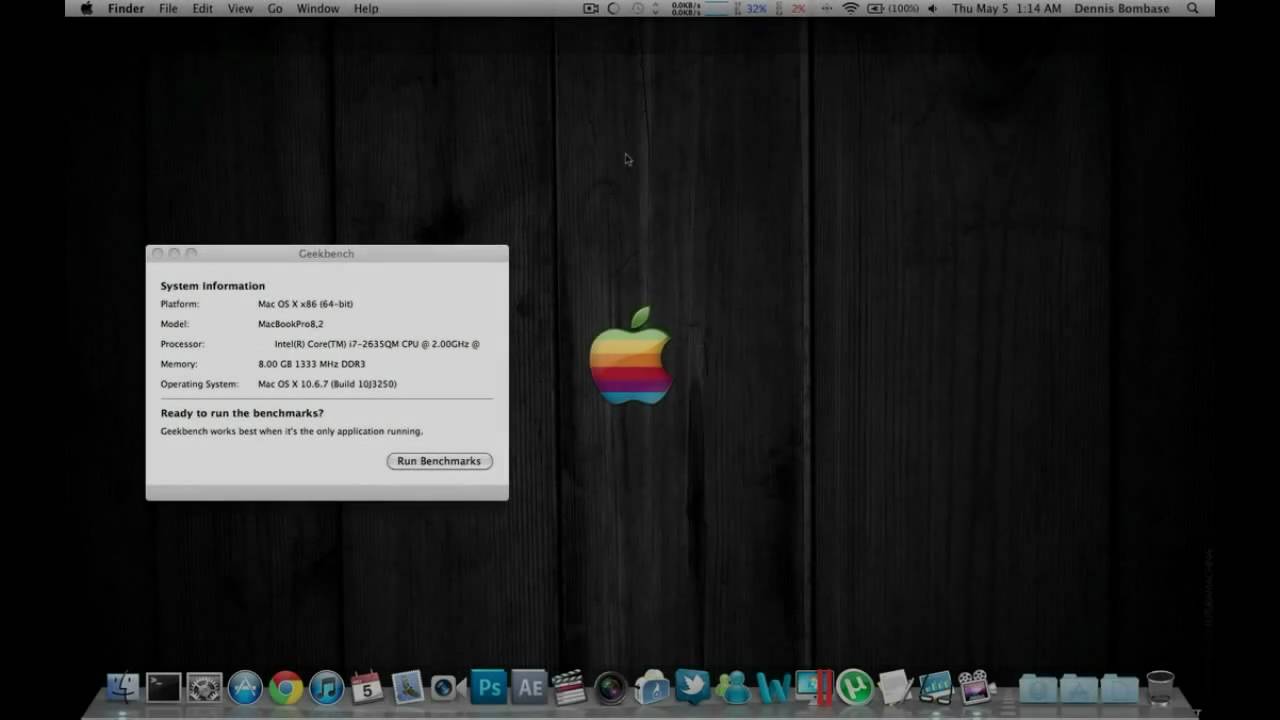Open Spotlight search in the menu bar
Viewport: 1280px width, 720px height.
(1192, 8)
